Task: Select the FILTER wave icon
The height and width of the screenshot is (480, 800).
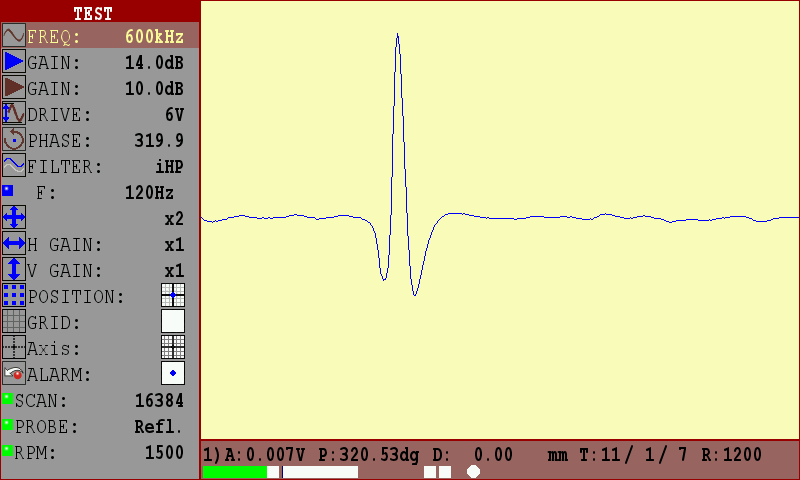Action: (14, 166)
